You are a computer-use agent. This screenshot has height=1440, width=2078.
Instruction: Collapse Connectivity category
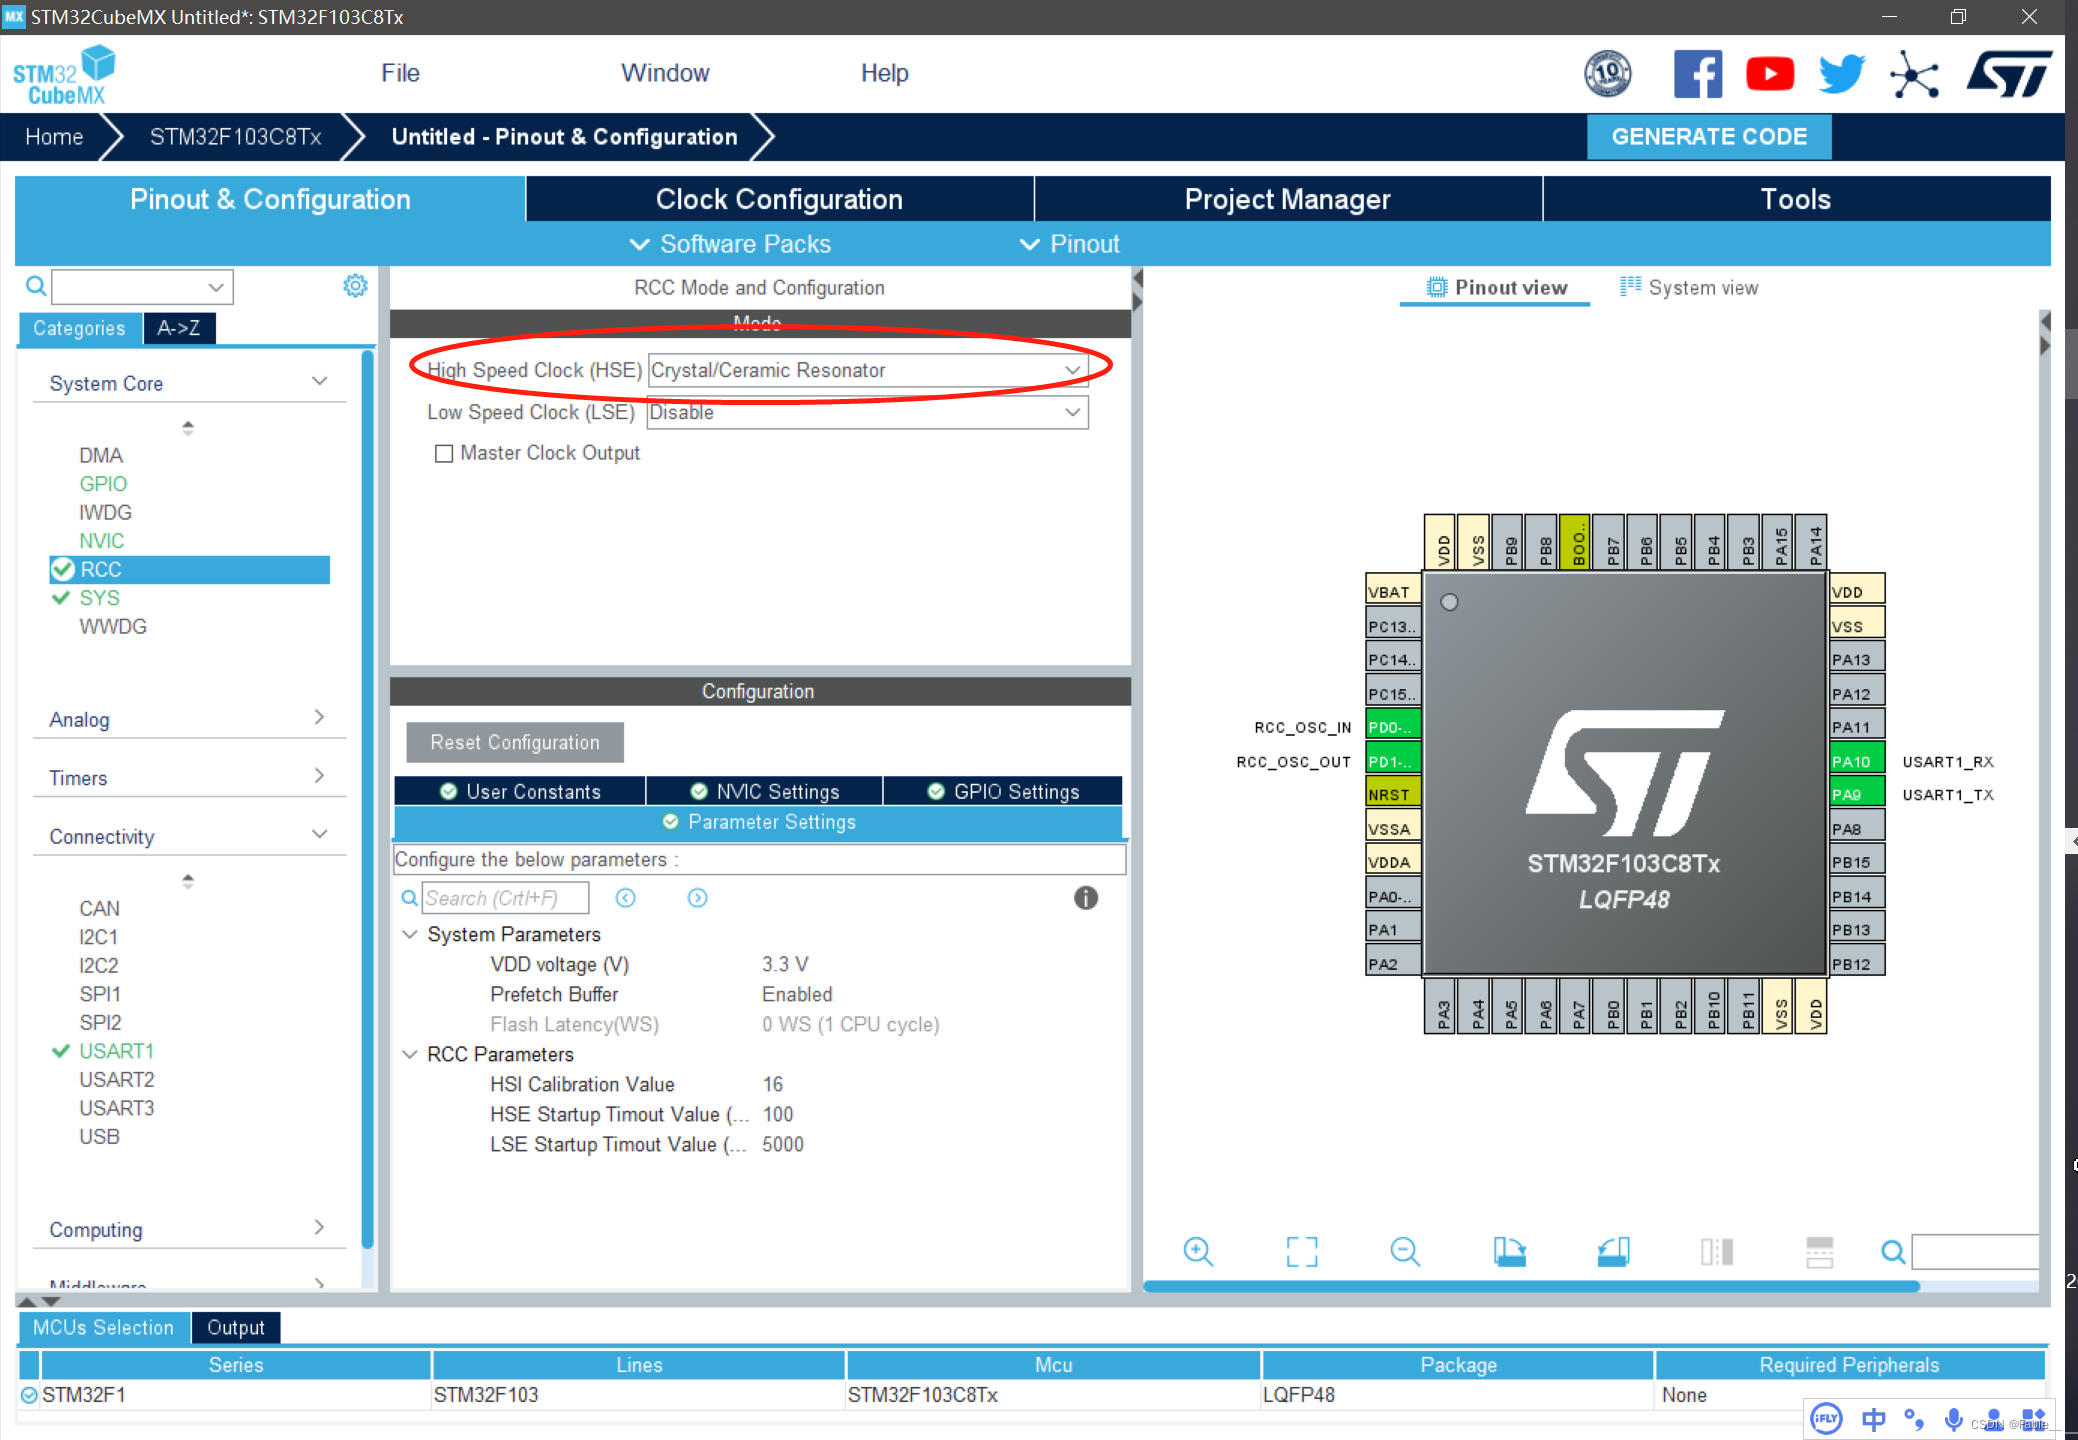(319, 834)
